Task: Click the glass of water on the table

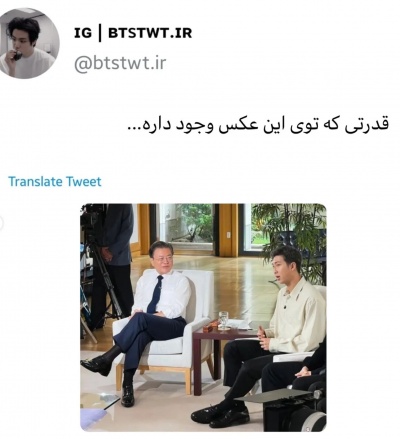Action: (x=223, y=321)
